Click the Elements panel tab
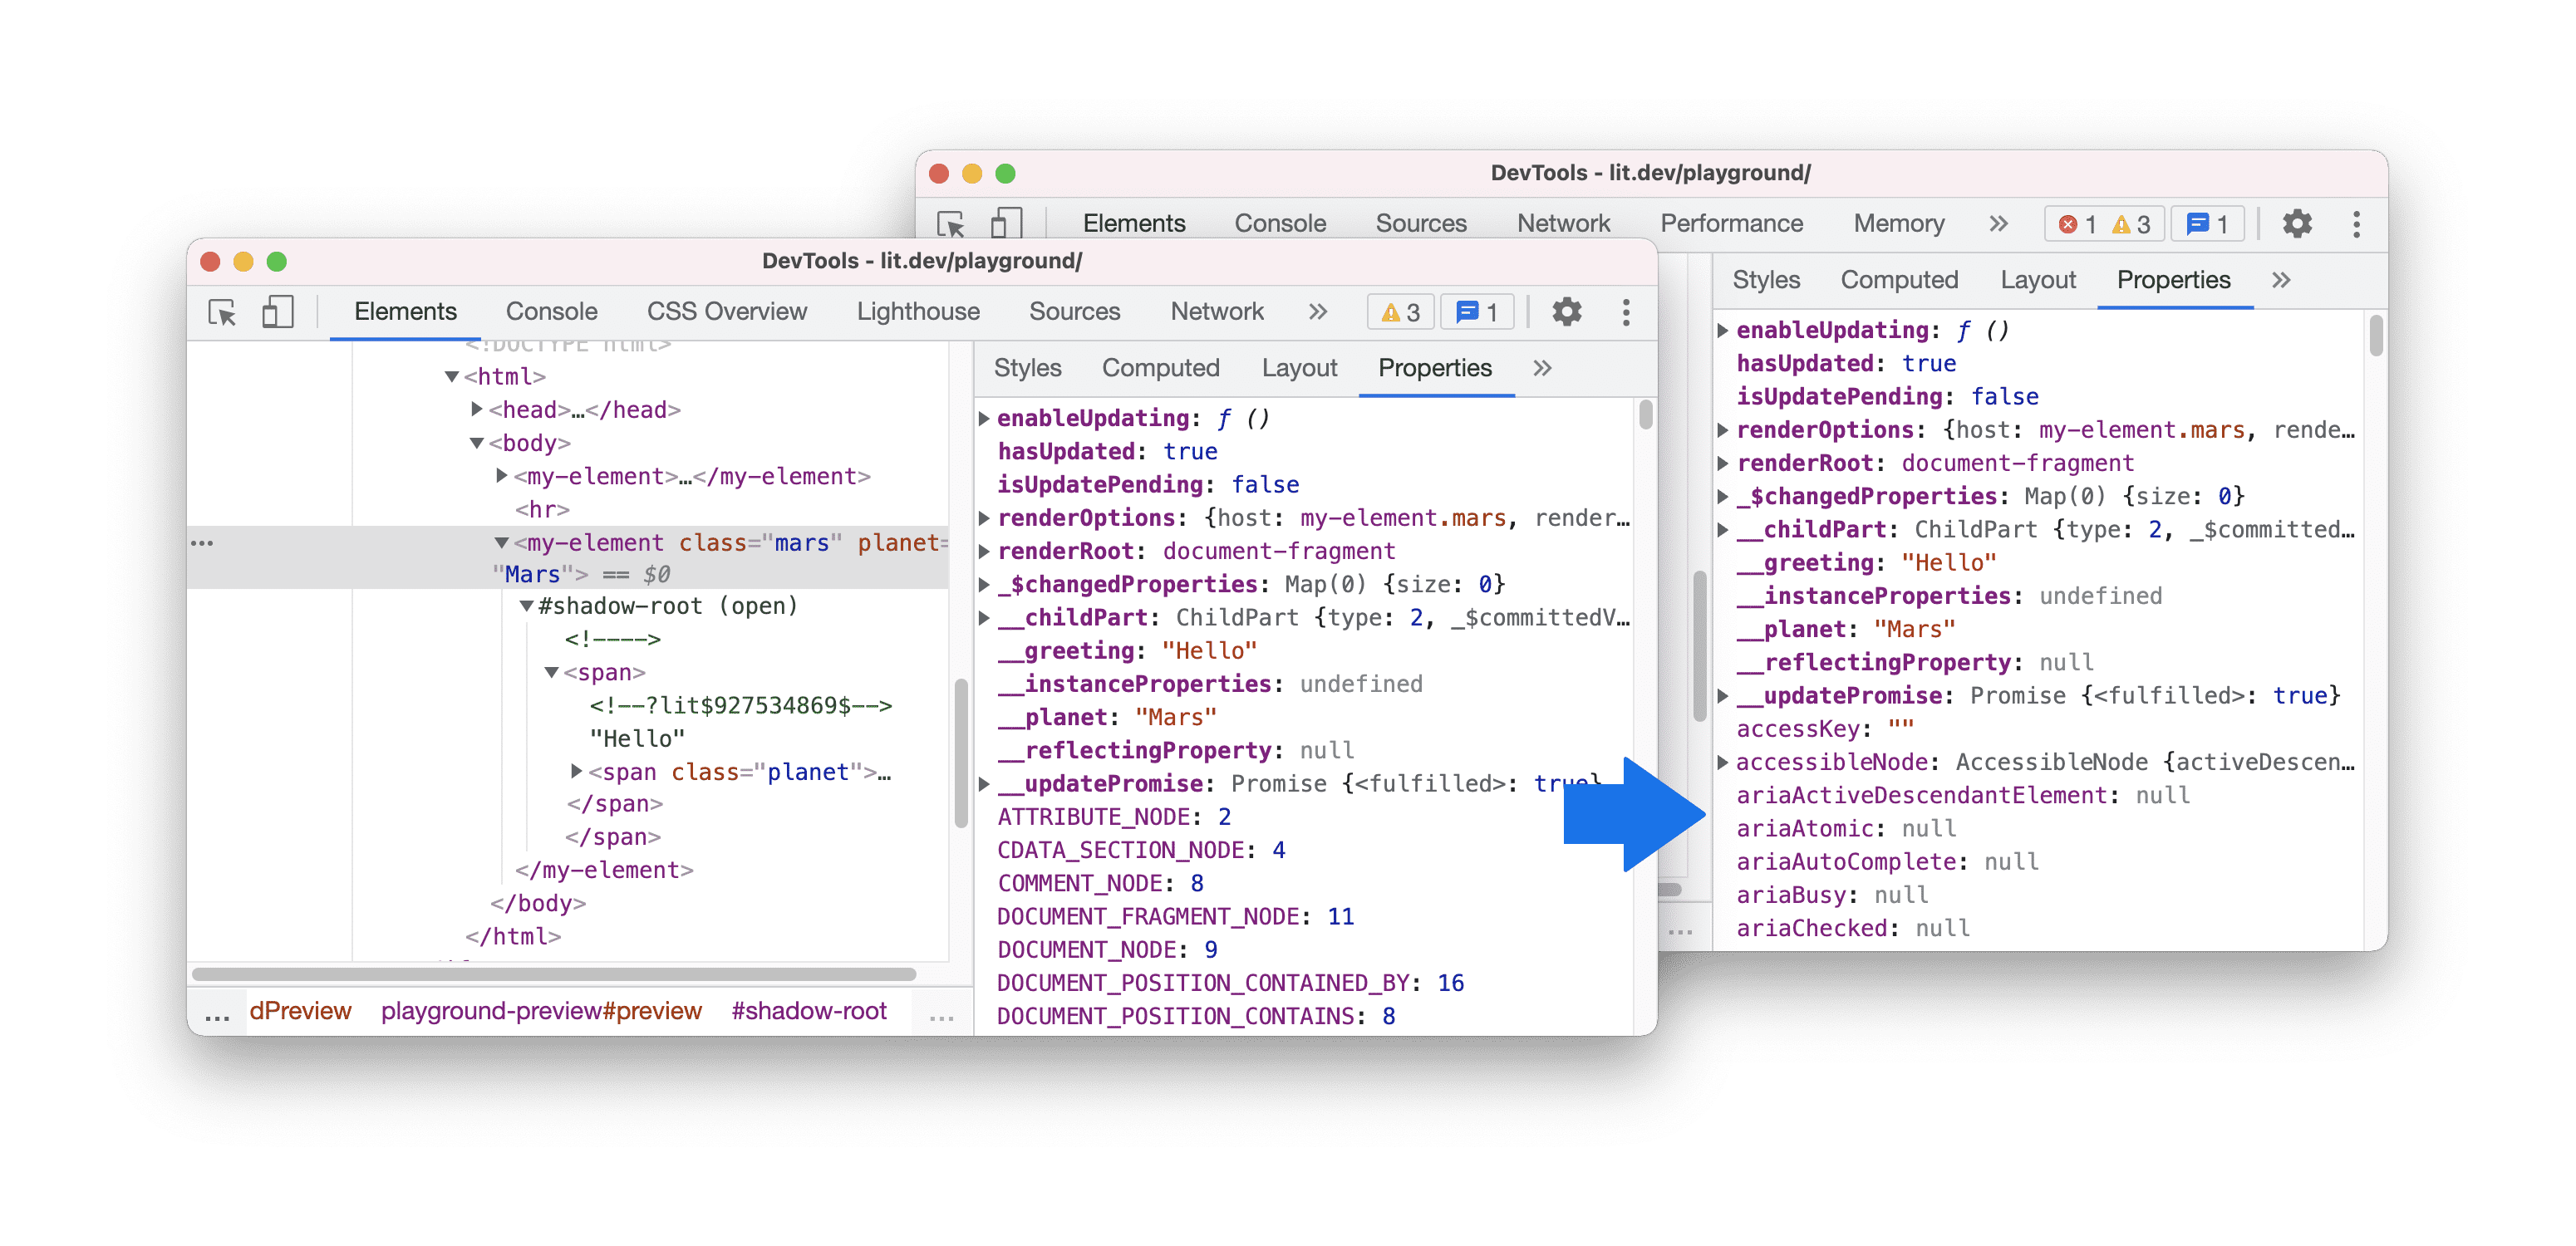This screenshot has width=2576, height=1246. tap(404, 311)
